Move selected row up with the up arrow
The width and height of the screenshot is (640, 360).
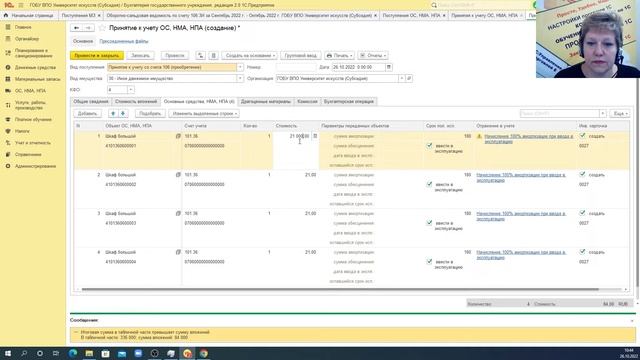coord(113,113)
